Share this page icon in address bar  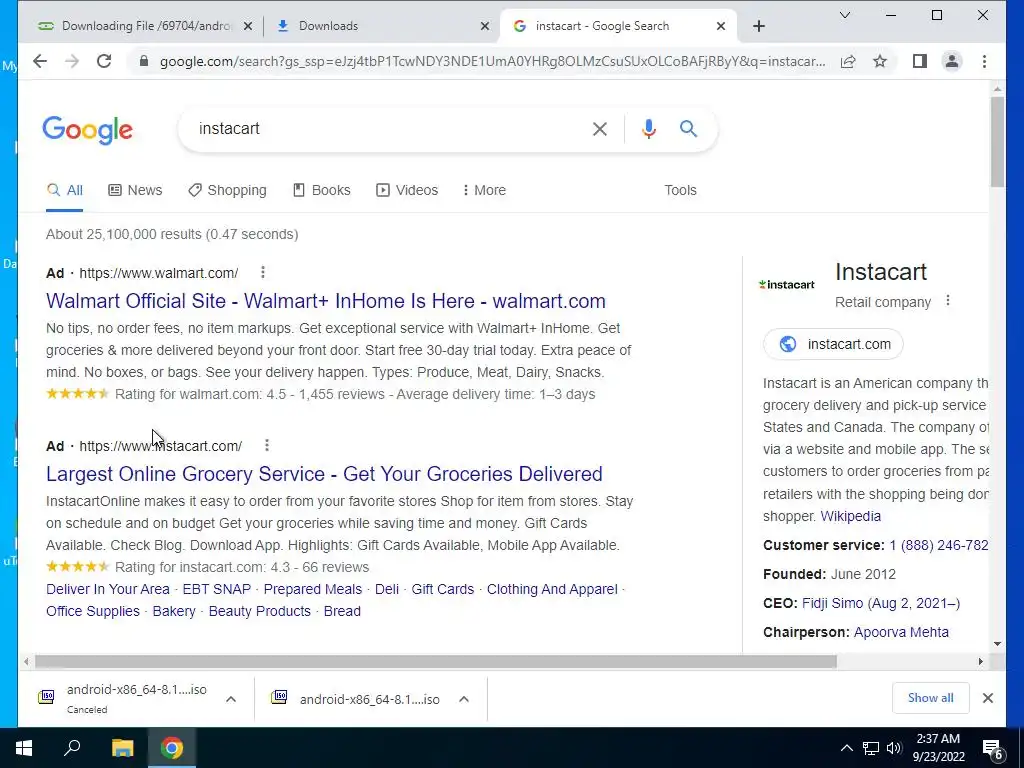848,61
